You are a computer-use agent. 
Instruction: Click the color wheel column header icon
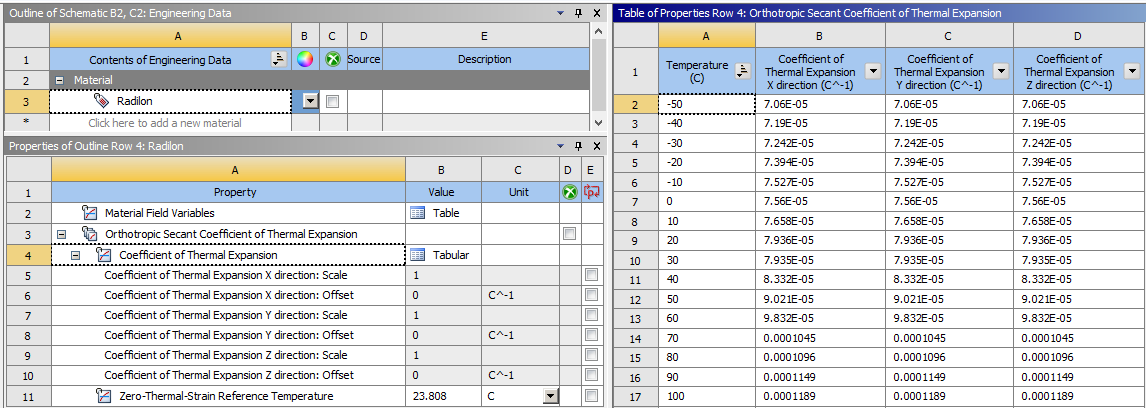(306, 59)
